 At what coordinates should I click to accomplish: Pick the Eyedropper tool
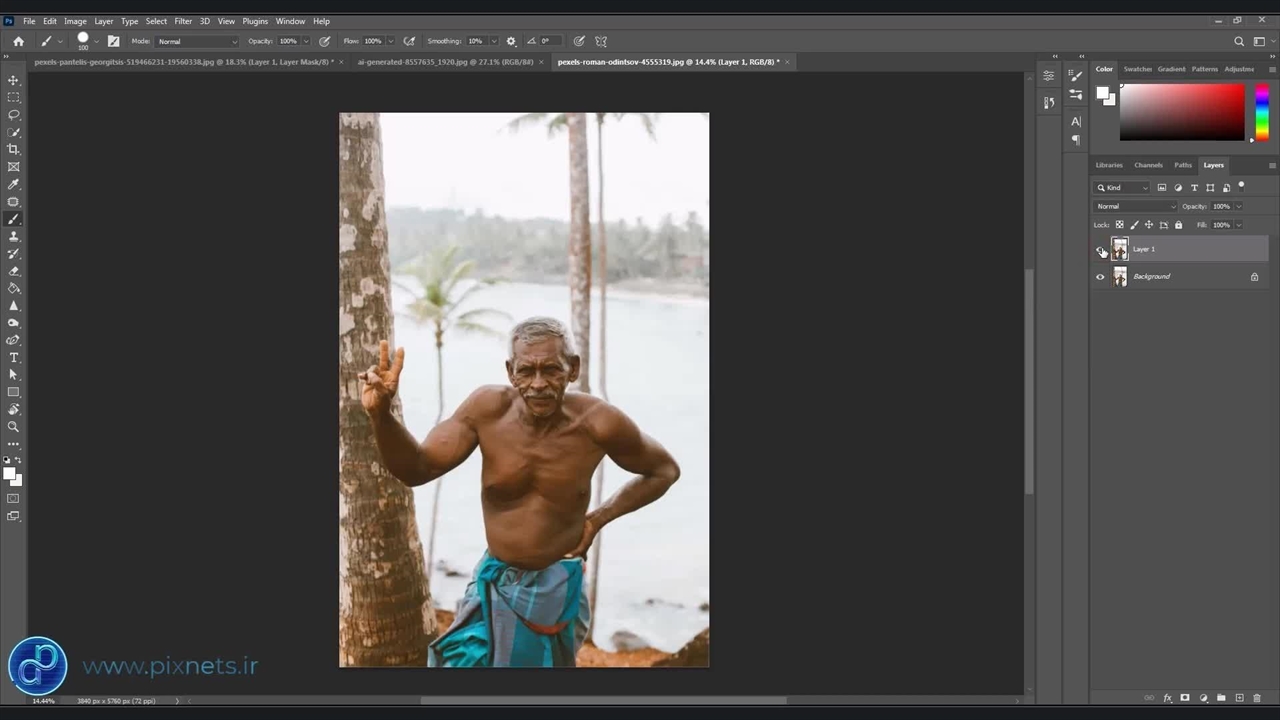(13, 185)
